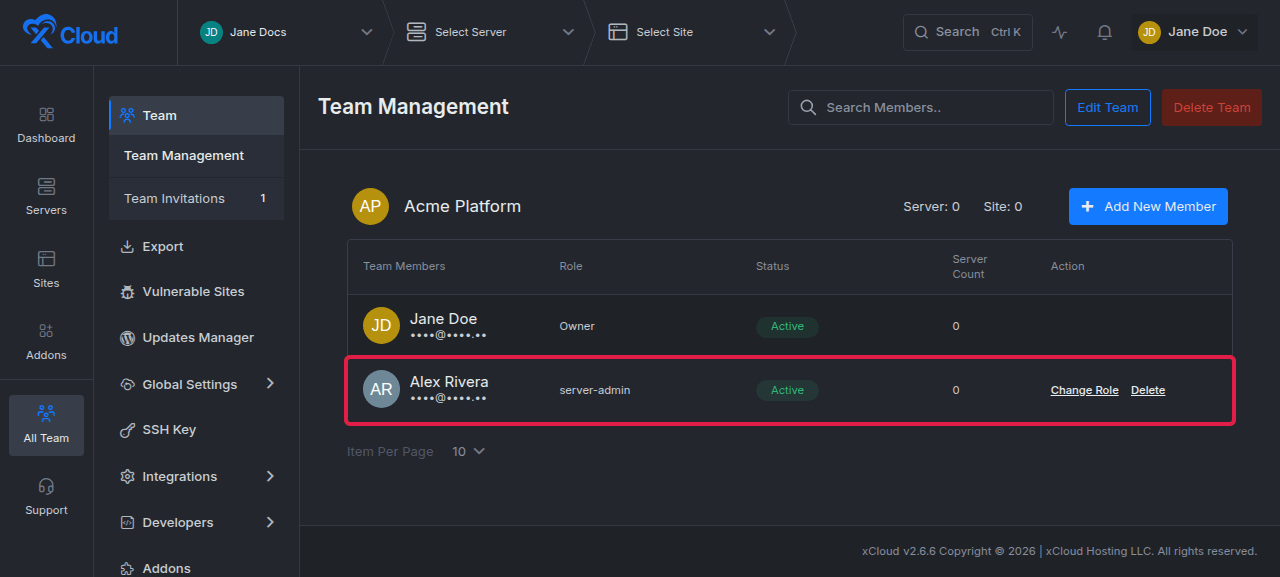Viewport: 1280px width, 577px height.
Task: Open Servers from the left rail
Action: click(46, 197)
